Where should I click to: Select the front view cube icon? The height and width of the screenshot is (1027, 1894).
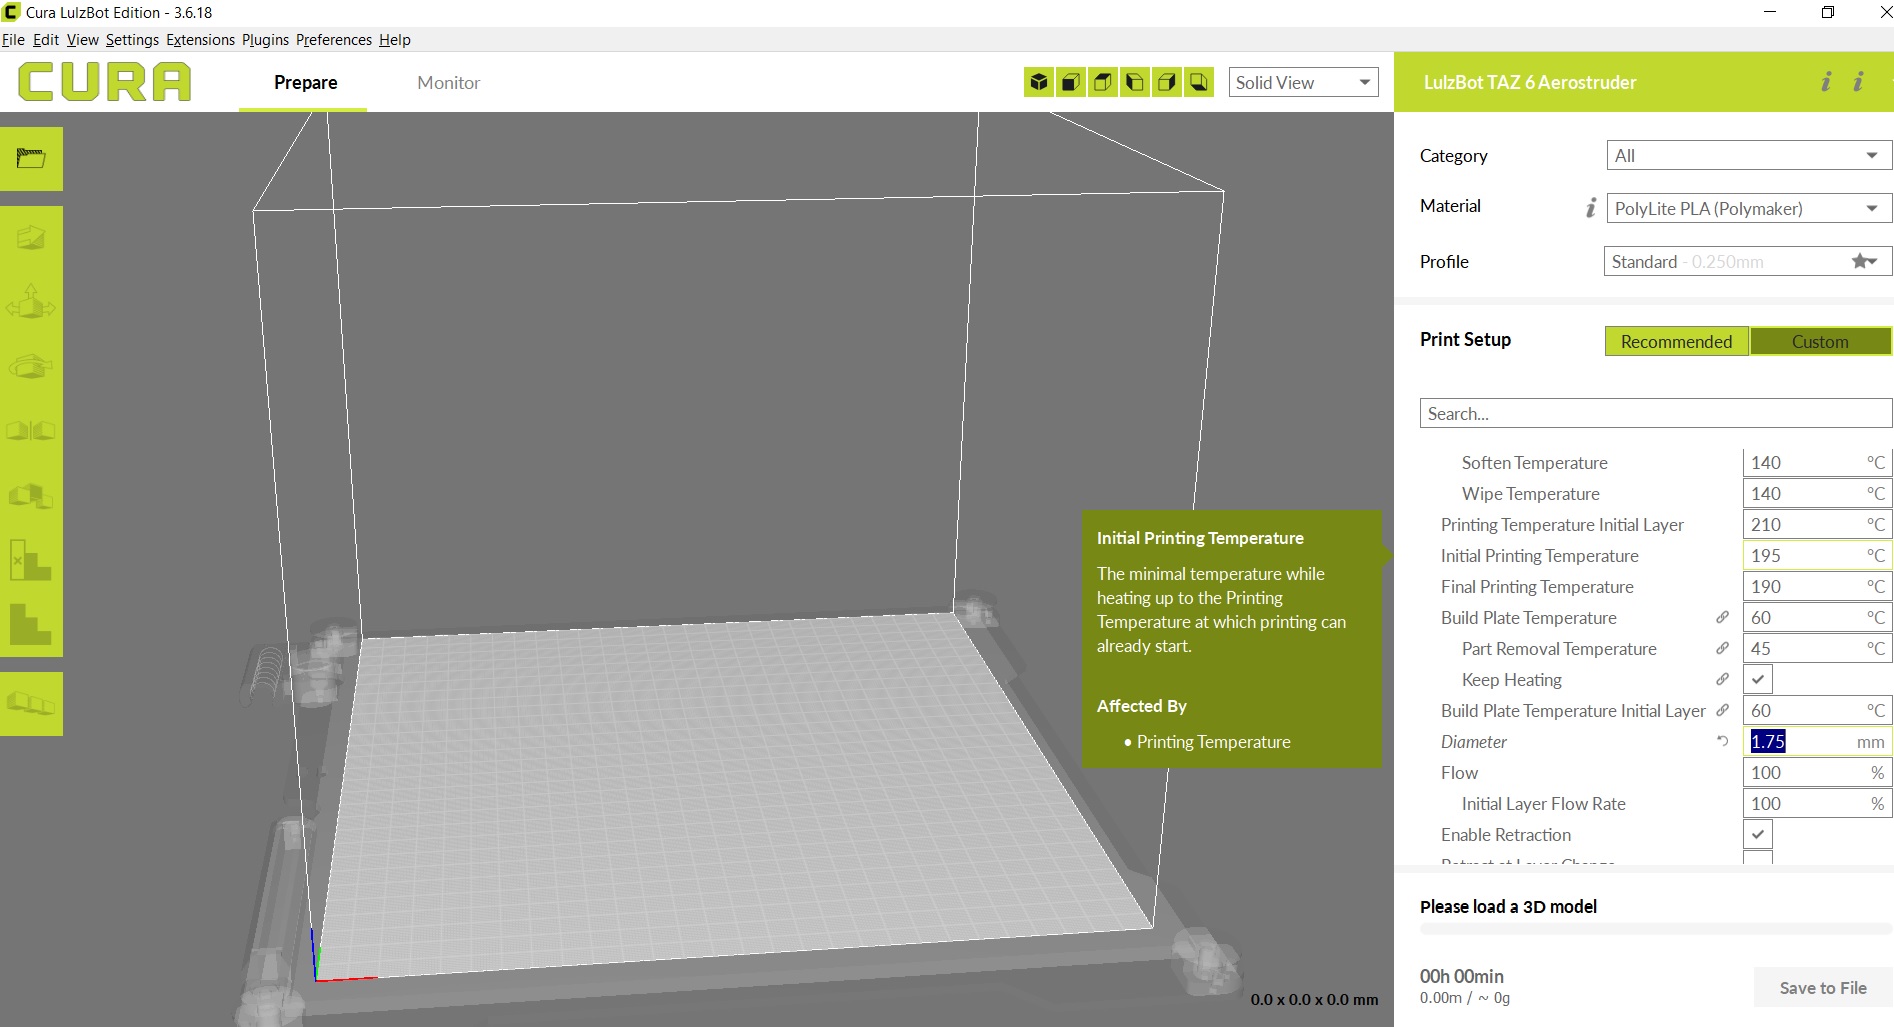pyautogui.click(x=1071, y=82)
